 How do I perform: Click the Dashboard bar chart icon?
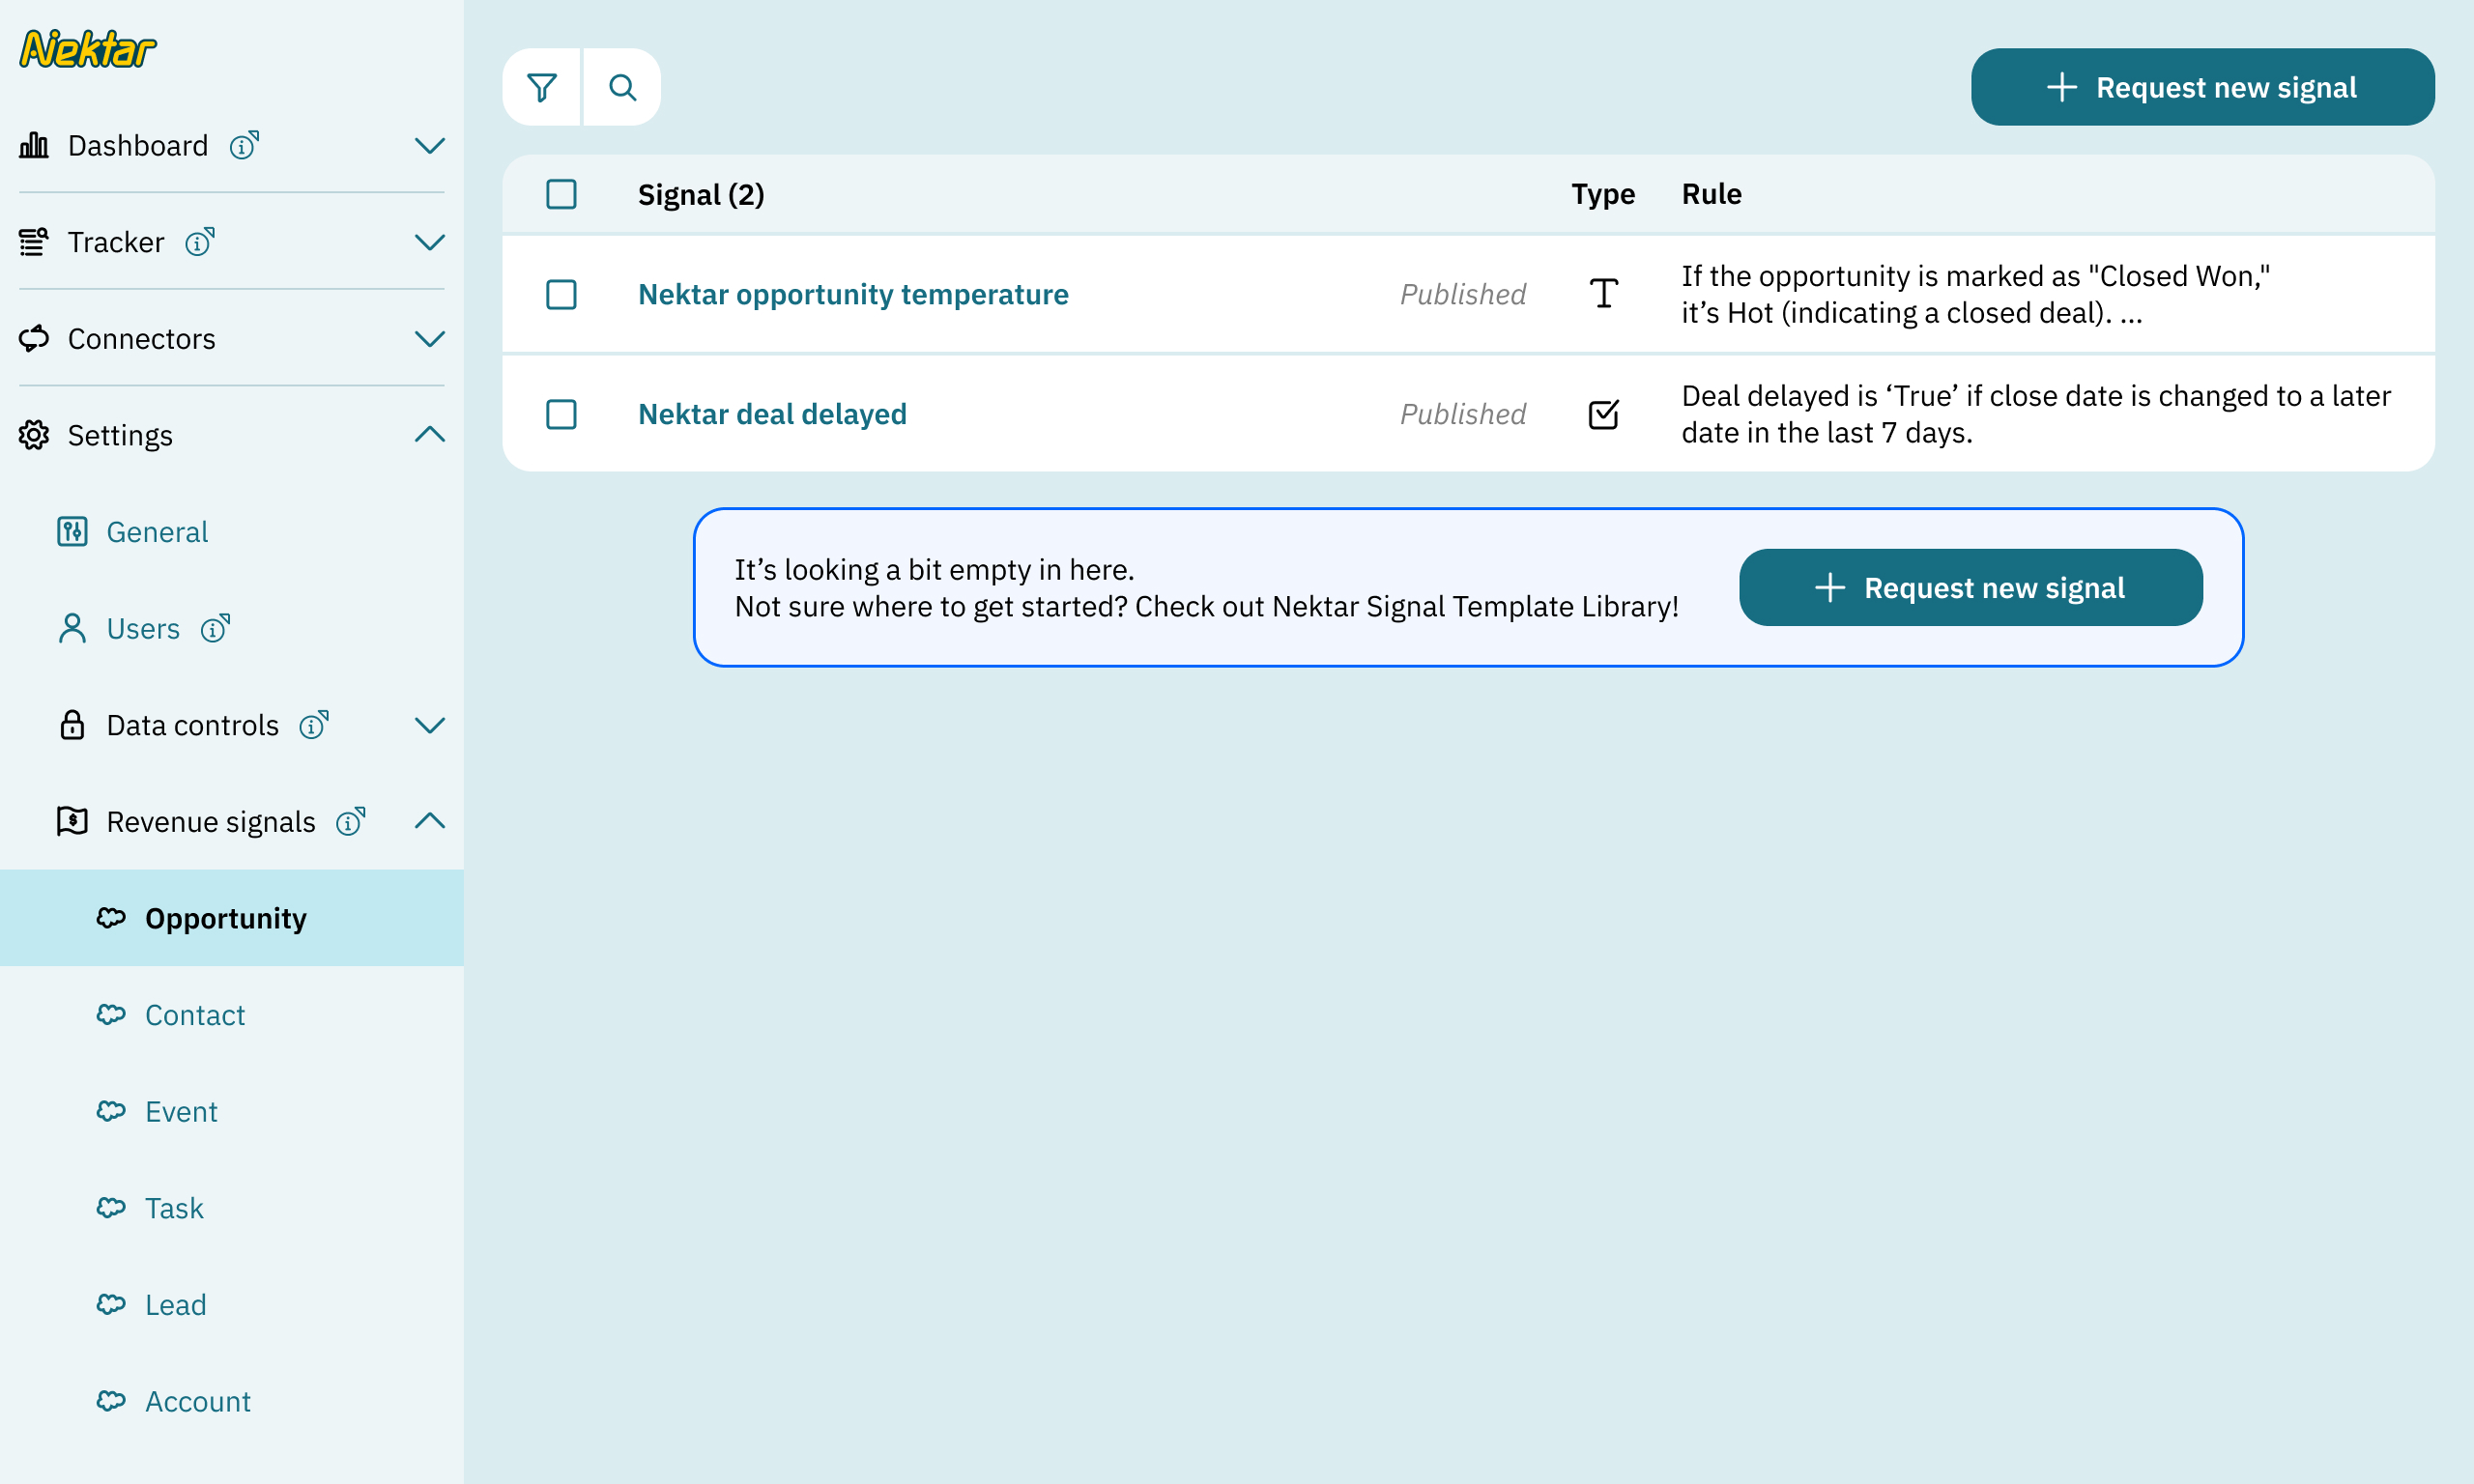point(34,145)
